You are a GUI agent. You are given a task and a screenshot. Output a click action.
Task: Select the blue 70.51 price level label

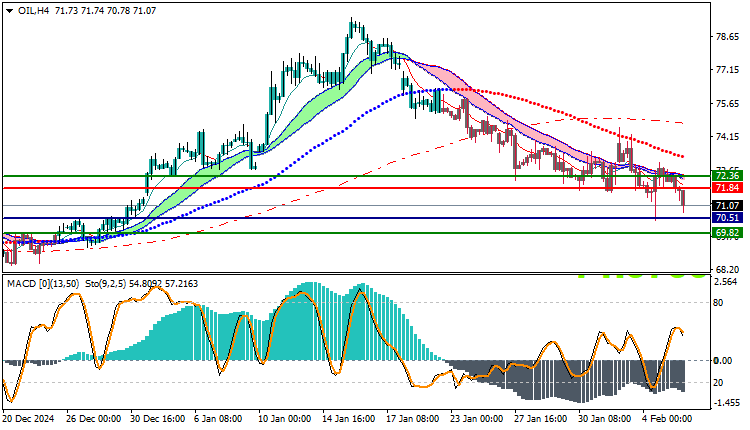727,218
